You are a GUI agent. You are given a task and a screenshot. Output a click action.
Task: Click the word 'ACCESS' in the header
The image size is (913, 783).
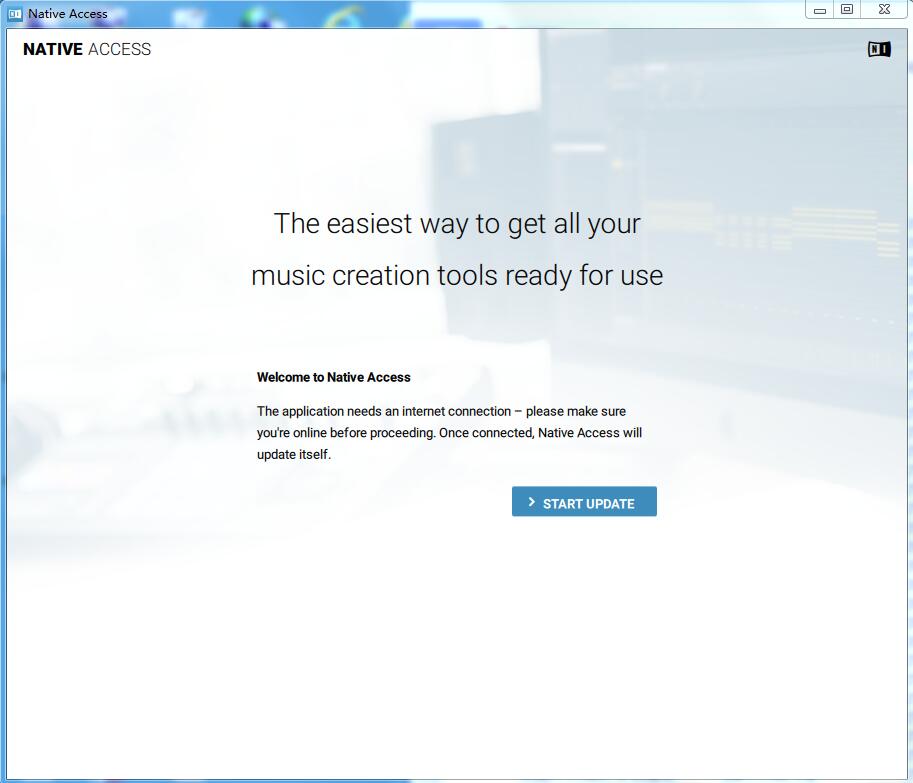click(120, 49)
